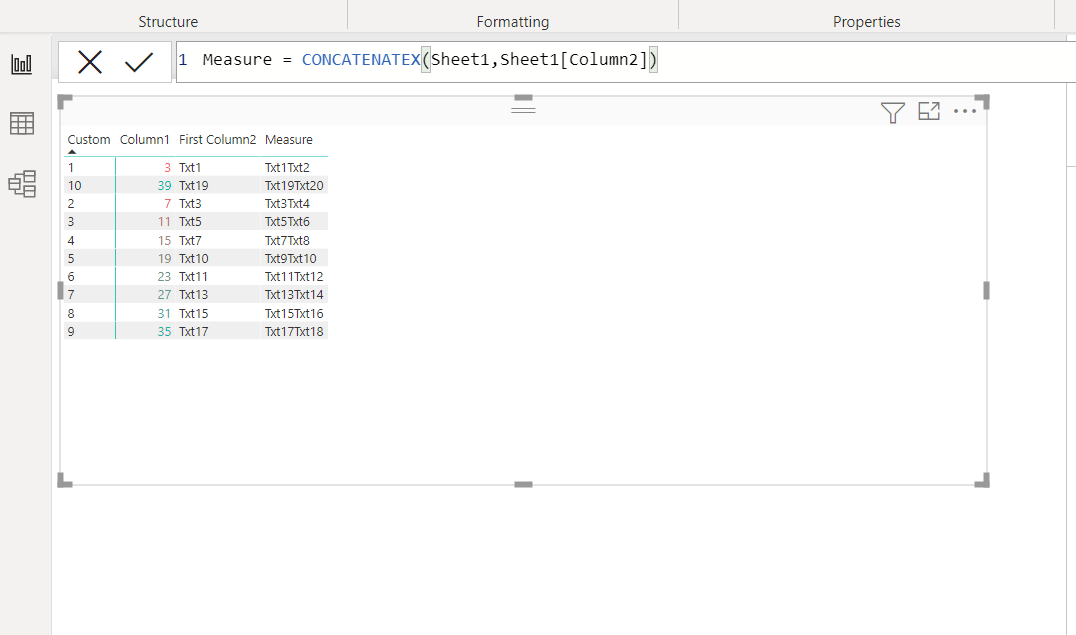Select the cell Txt3Txt4
Viewport: 1076px width, 635px height.
[287, 204]
